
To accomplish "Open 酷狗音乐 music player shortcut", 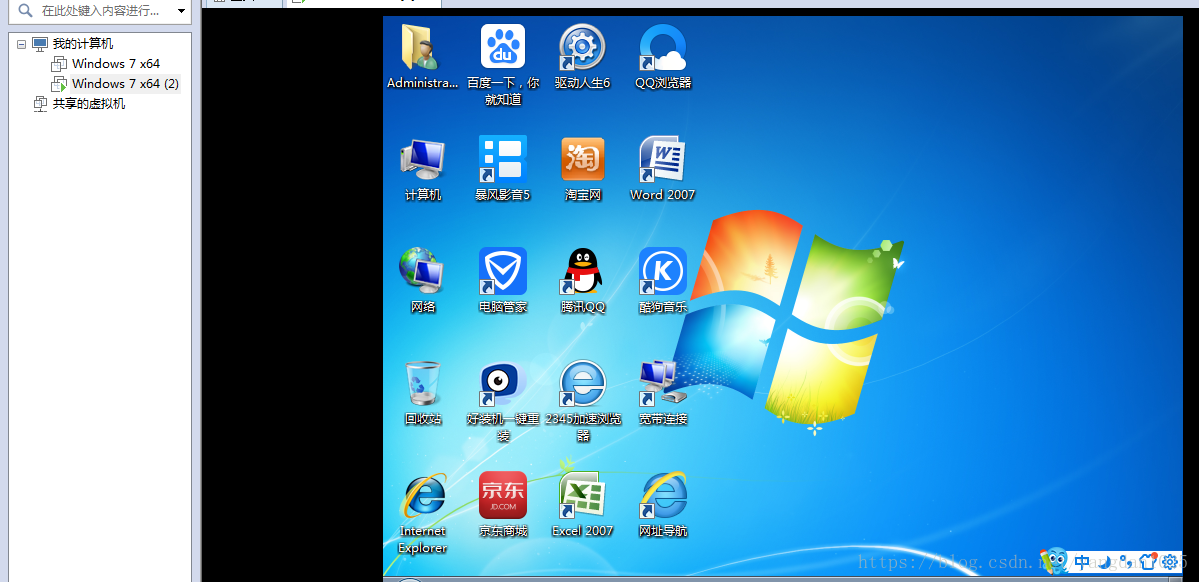I will tap(663, 270).
